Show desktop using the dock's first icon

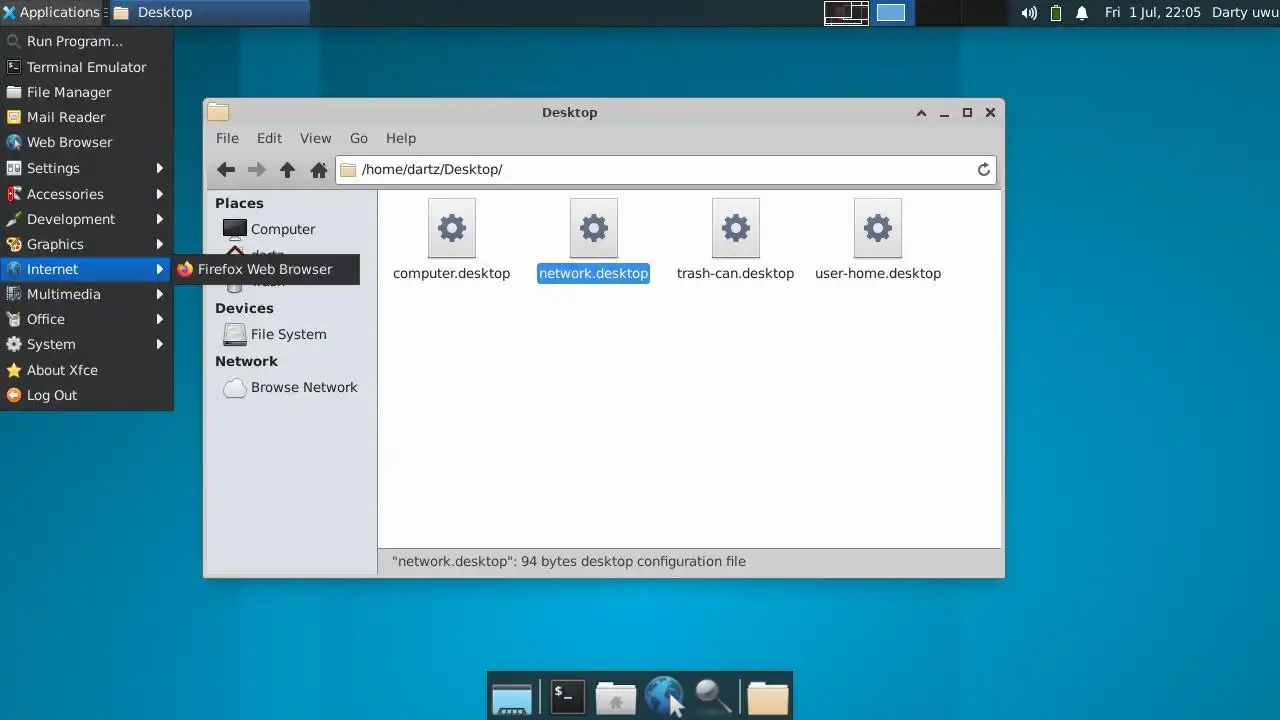(x=512, y=698)
